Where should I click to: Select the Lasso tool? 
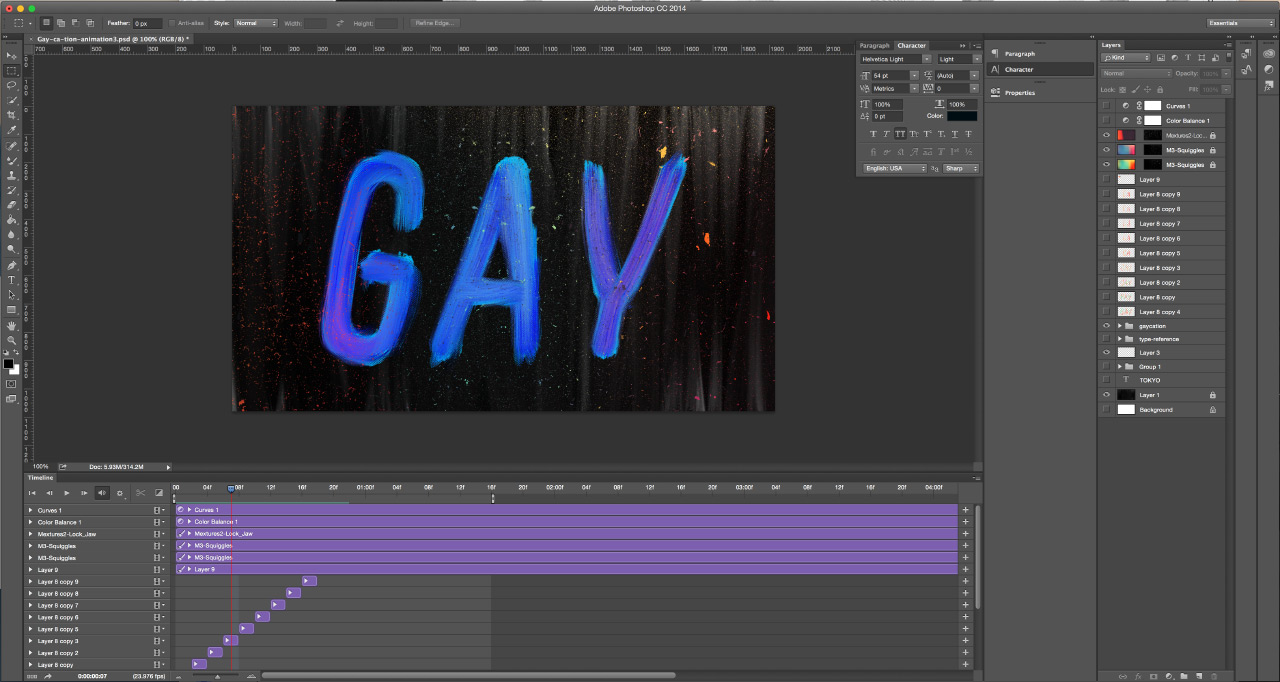pyautogui.click(x=12, y=86)
